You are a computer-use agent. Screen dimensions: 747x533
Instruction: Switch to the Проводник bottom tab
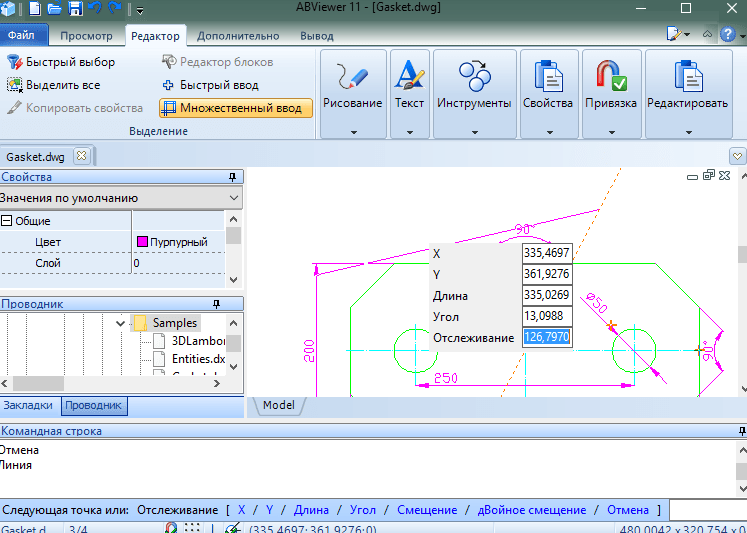tap(93, 405)
